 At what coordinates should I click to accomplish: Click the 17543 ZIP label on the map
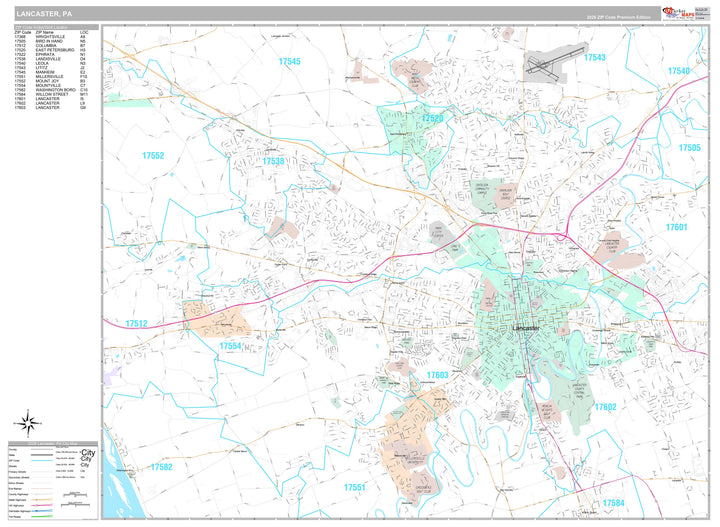pos(595,57)
